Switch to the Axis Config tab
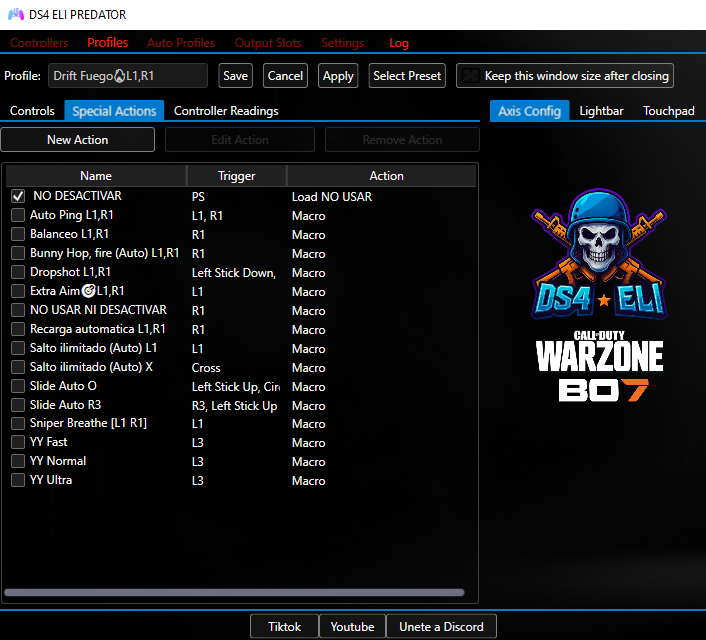 pyautogui.click(x=530, y=111)
